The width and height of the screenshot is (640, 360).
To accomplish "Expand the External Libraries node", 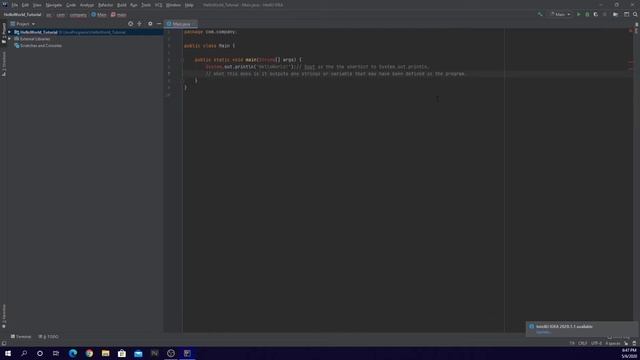I will [x=10, y=39].
